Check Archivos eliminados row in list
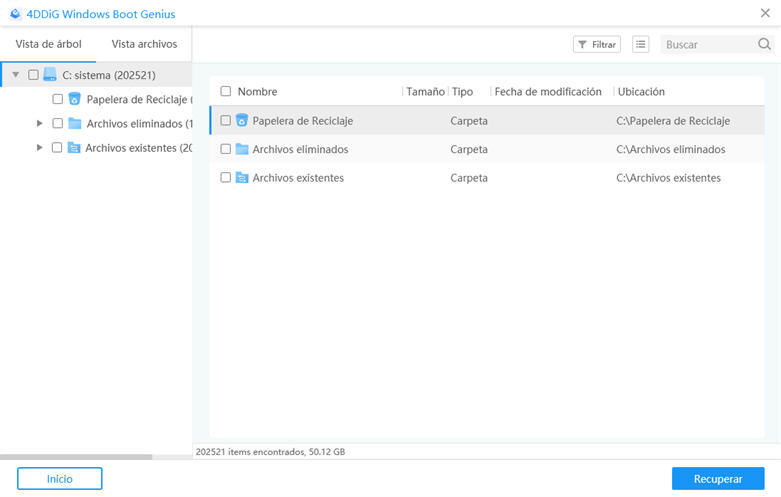781x497 pixels. pos(226,149)
